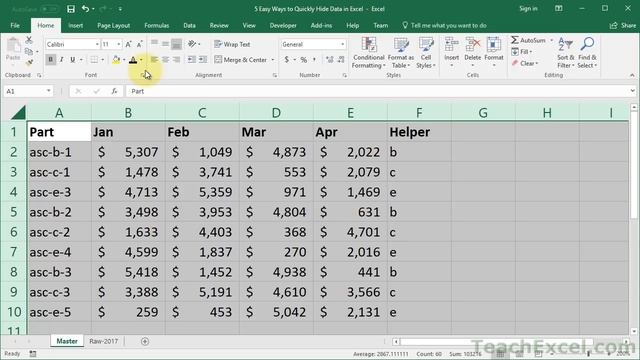This screenshot has width=640, height=360.
Task: Click the Fill Color paint bucket
Action: pyautogui.click(x=116, y=60)
